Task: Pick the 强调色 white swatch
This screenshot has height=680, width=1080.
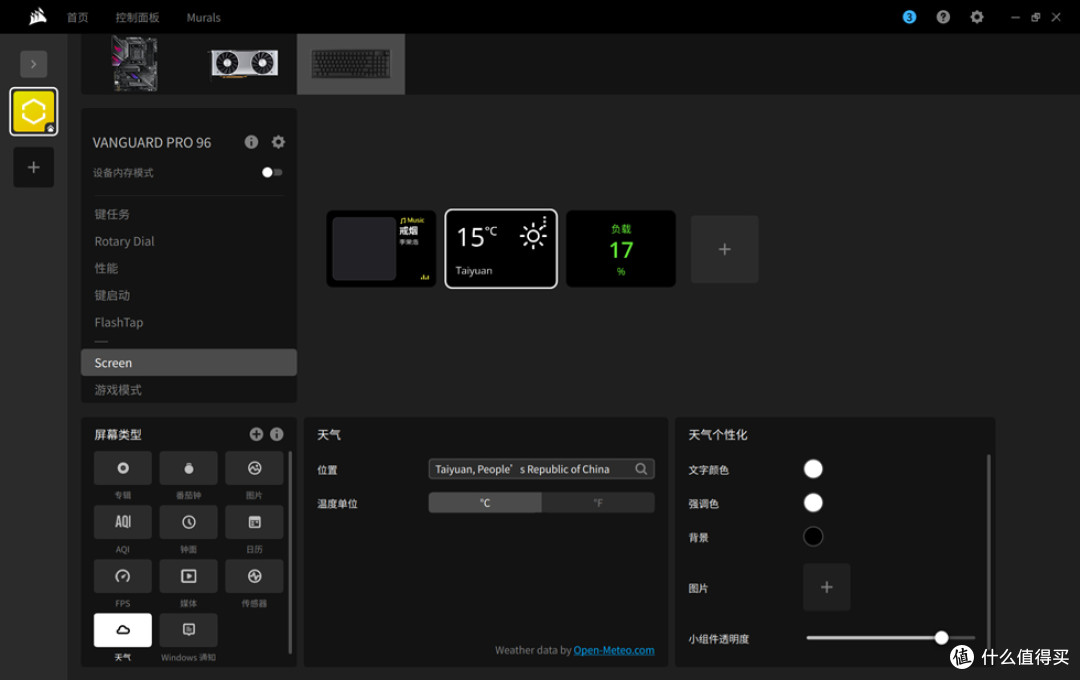Action: tap(813, 503)
